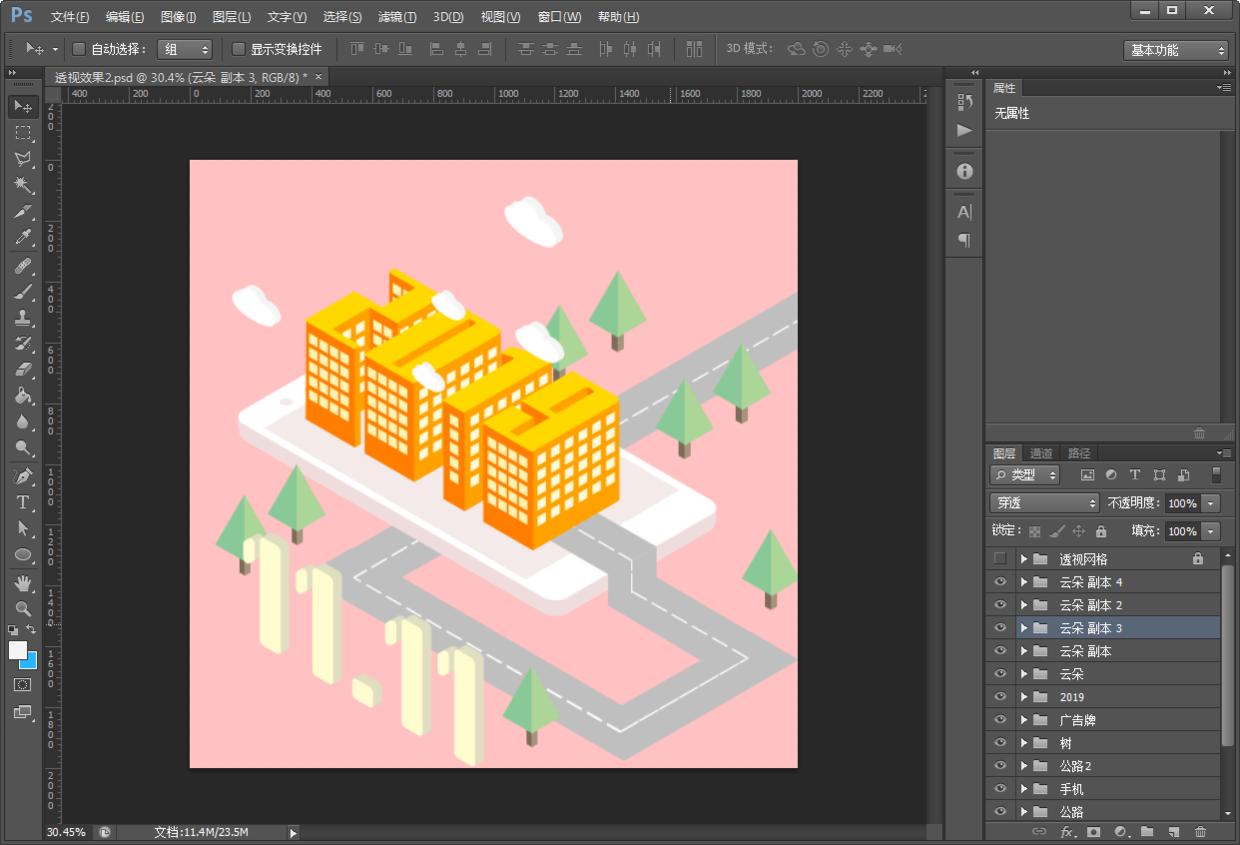Open the 穿透 blend mode dropdown

point(1044,503)
